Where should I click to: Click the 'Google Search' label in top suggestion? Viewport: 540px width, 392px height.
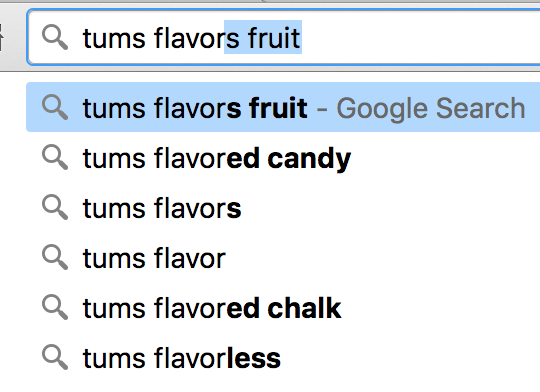coord(430,109)
